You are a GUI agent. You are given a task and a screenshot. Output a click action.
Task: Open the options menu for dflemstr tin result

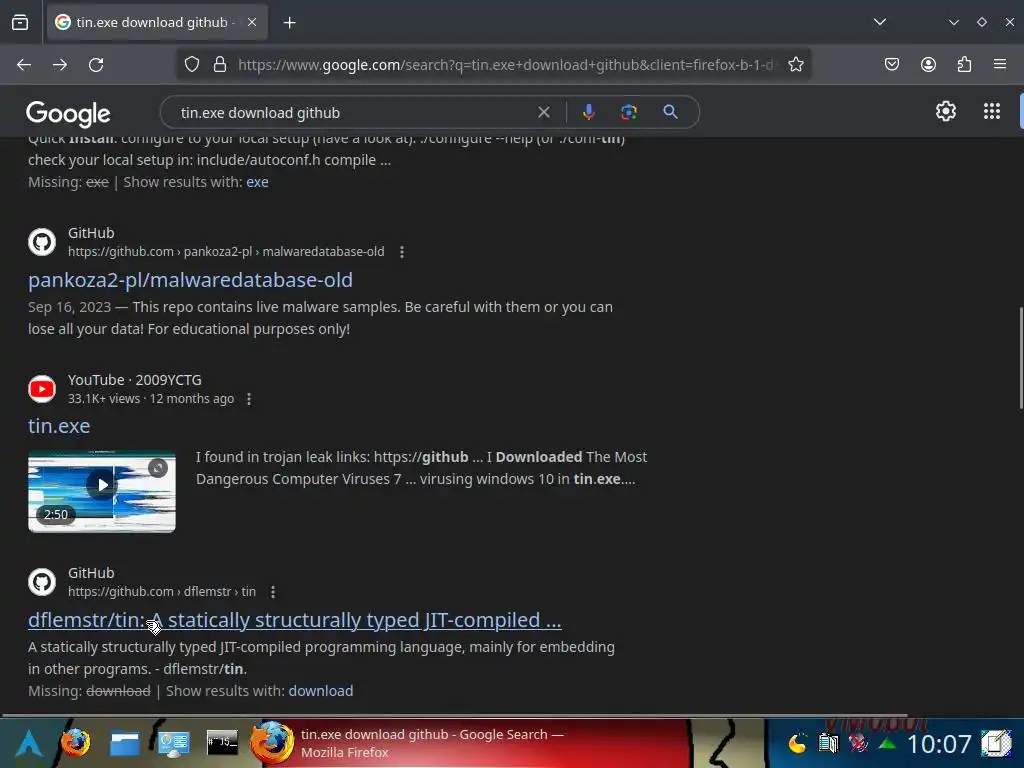click(273, 592)
